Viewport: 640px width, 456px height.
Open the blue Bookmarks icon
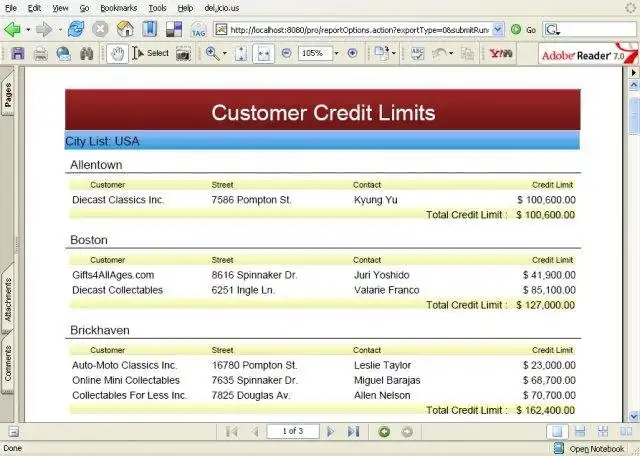tap(150, 29)
